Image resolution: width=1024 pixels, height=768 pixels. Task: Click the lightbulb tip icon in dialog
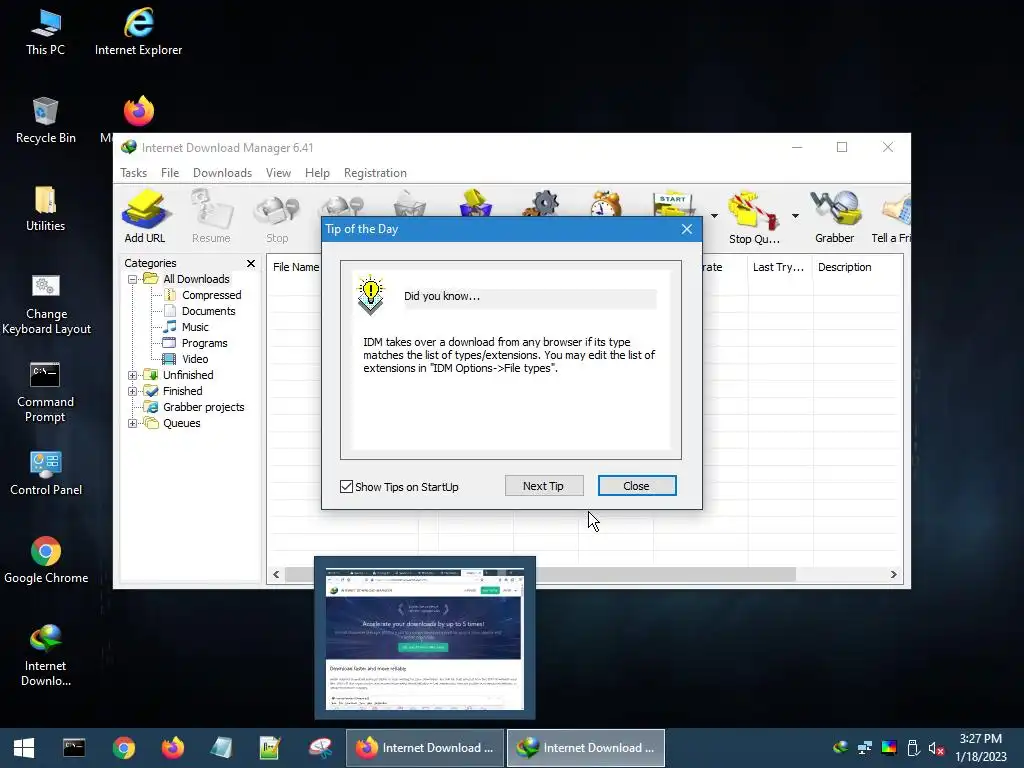coord(370,295)
